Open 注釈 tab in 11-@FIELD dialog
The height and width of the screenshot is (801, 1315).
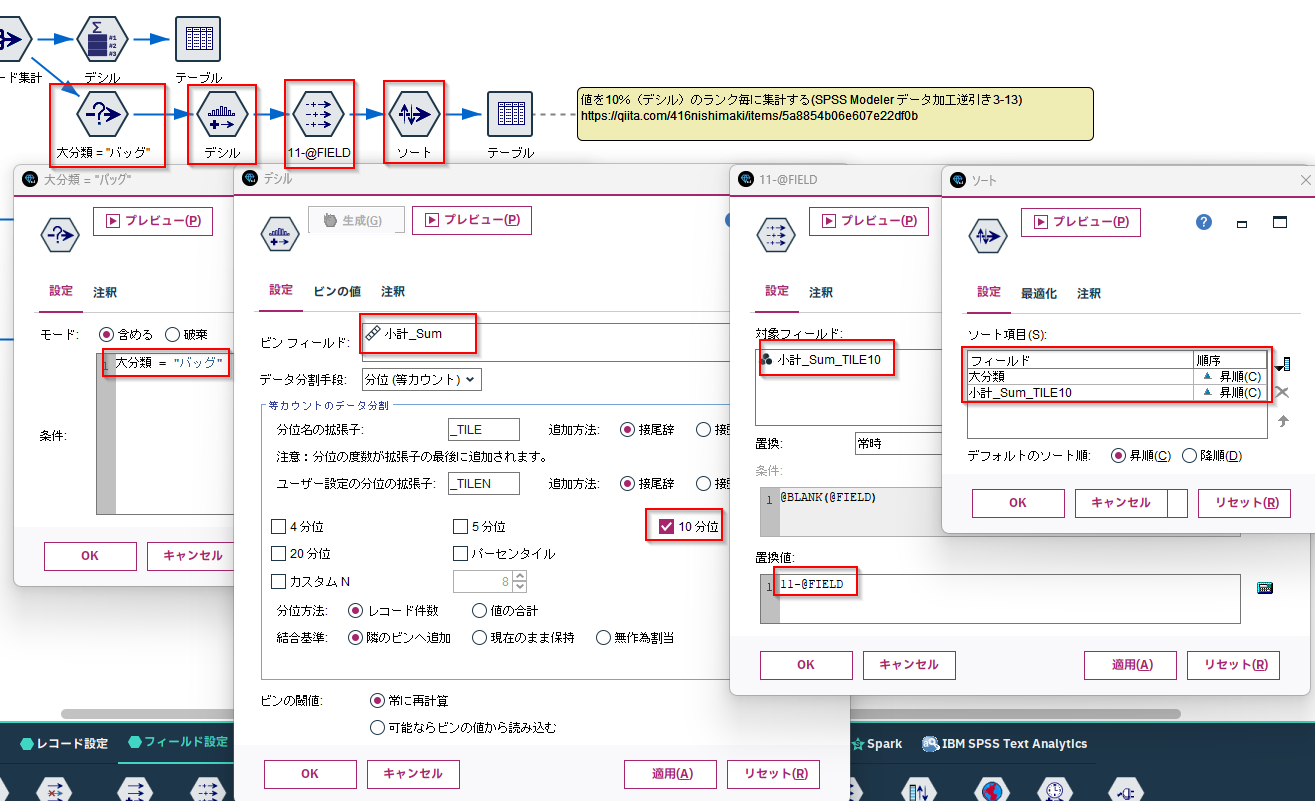click(x=821, y=291)
